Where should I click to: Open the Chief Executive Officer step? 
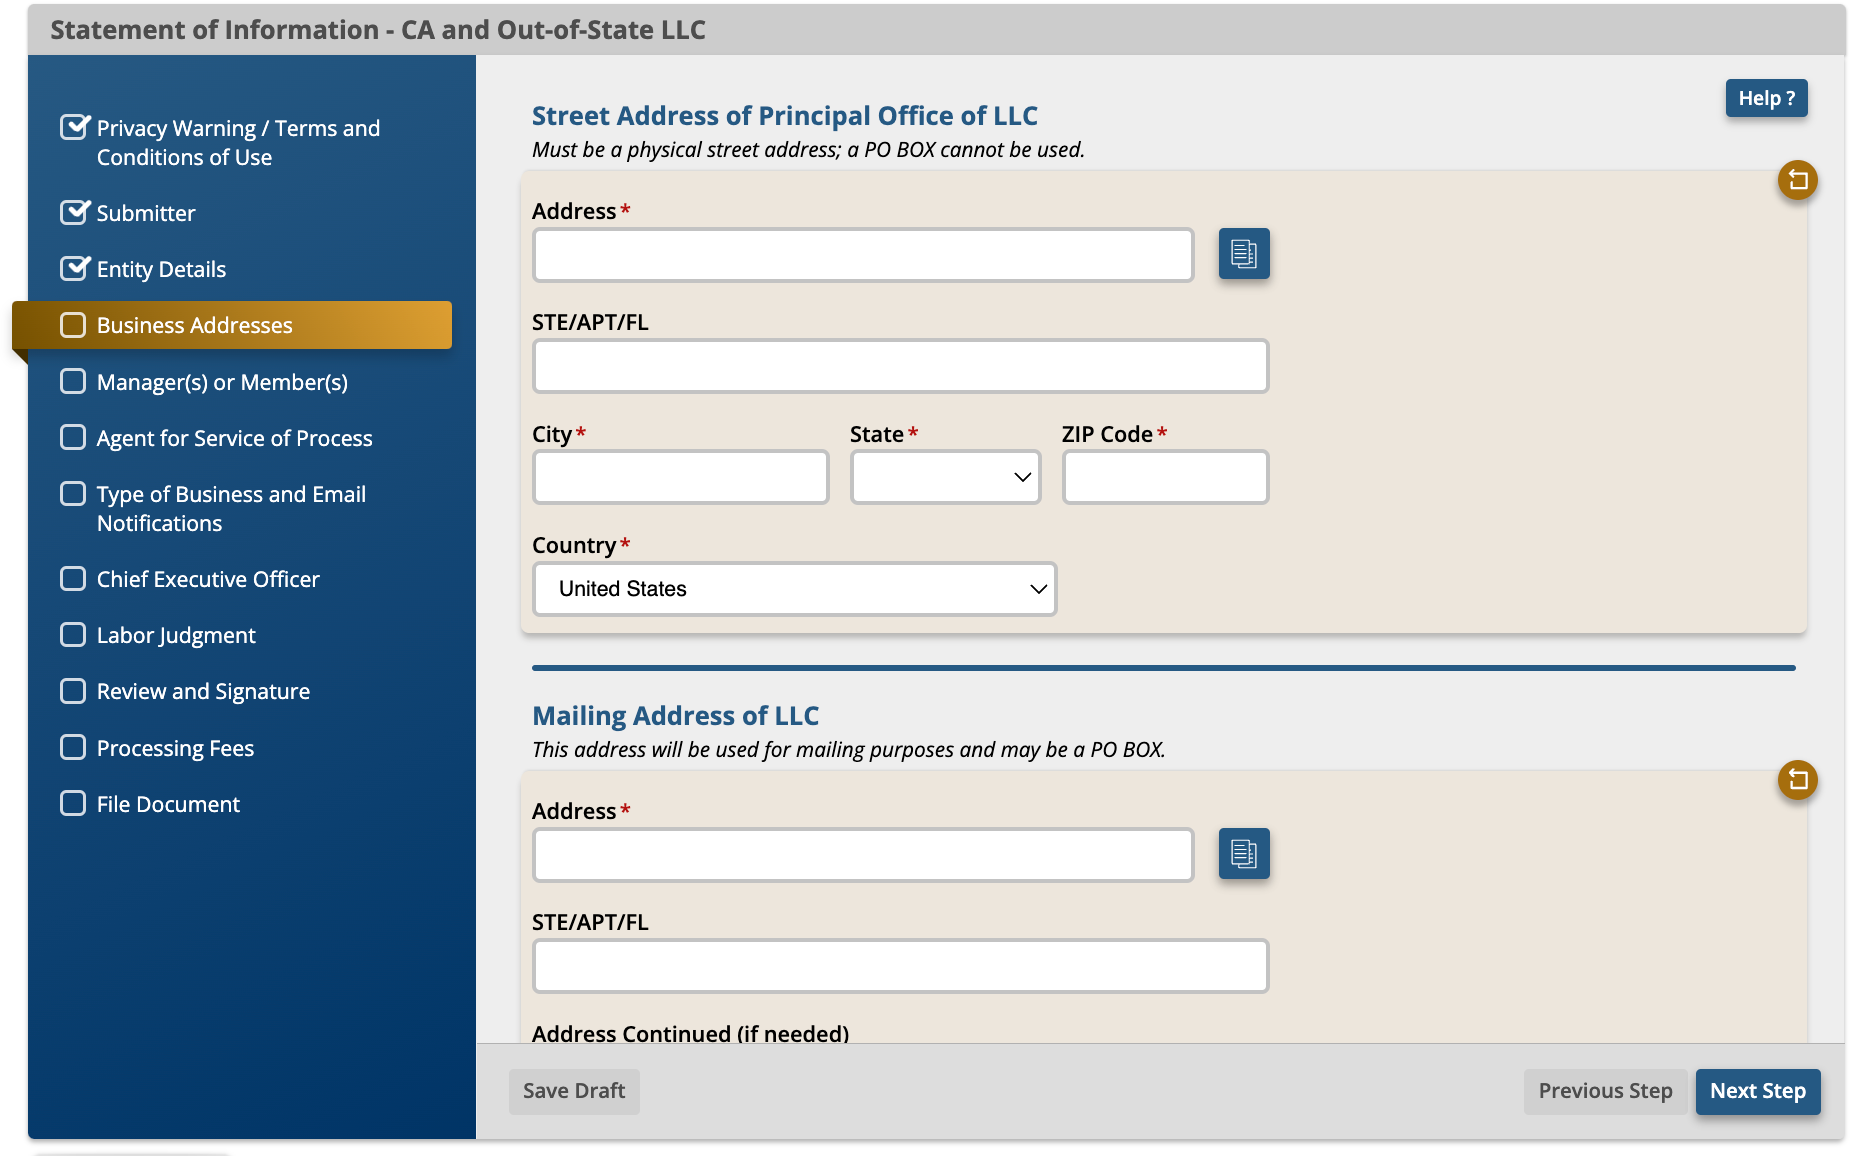click(x=208, y=579)
